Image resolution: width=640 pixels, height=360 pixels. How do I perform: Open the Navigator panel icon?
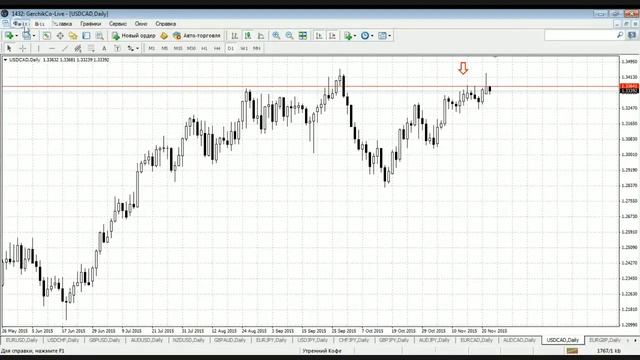click(x=73, y=36)
